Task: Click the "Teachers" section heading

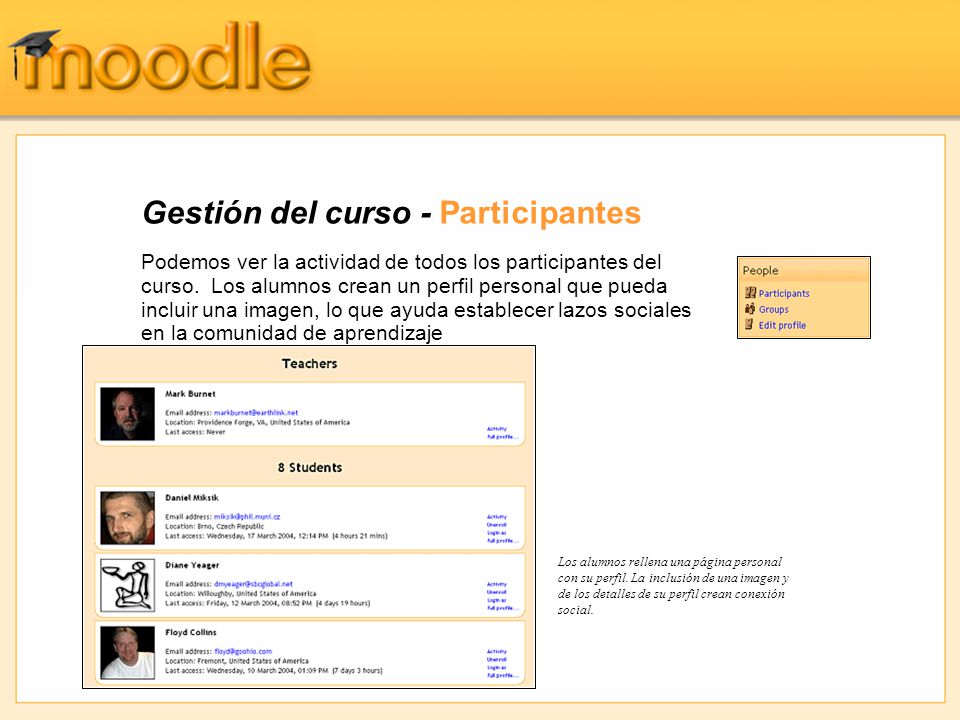Action: 309,364
